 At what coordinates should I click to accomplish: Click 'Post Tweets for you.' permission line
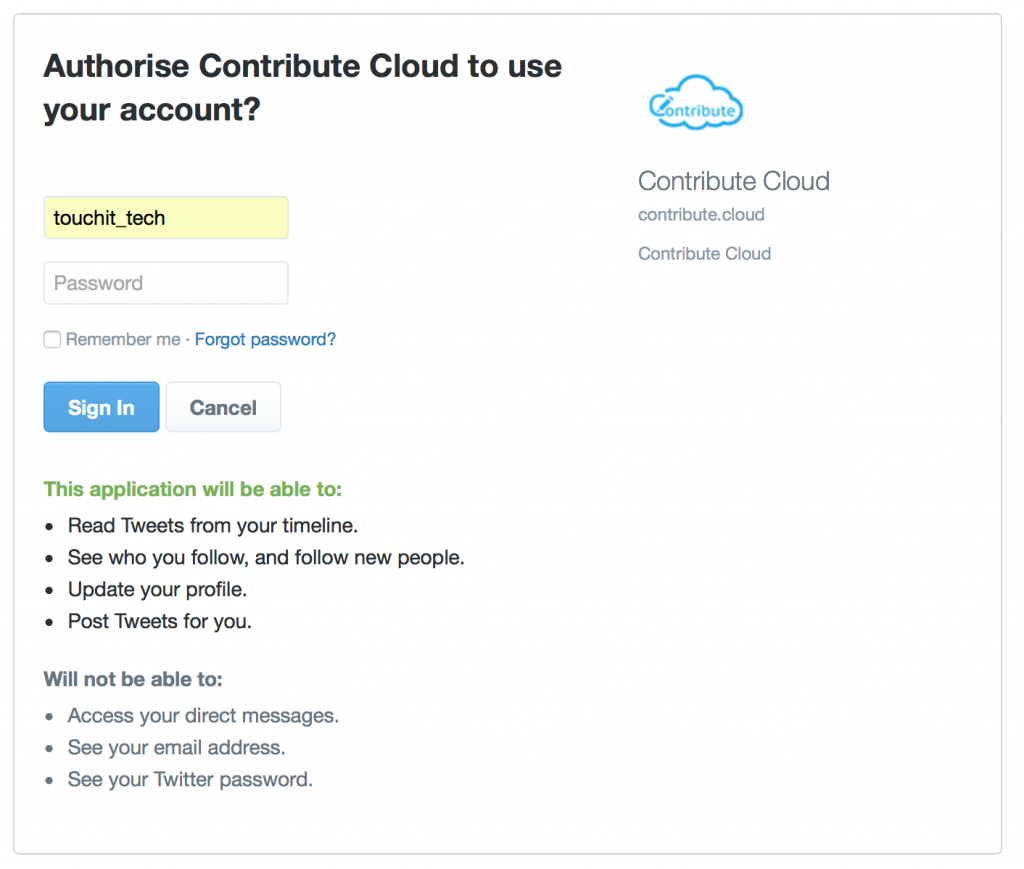(160, 622)
